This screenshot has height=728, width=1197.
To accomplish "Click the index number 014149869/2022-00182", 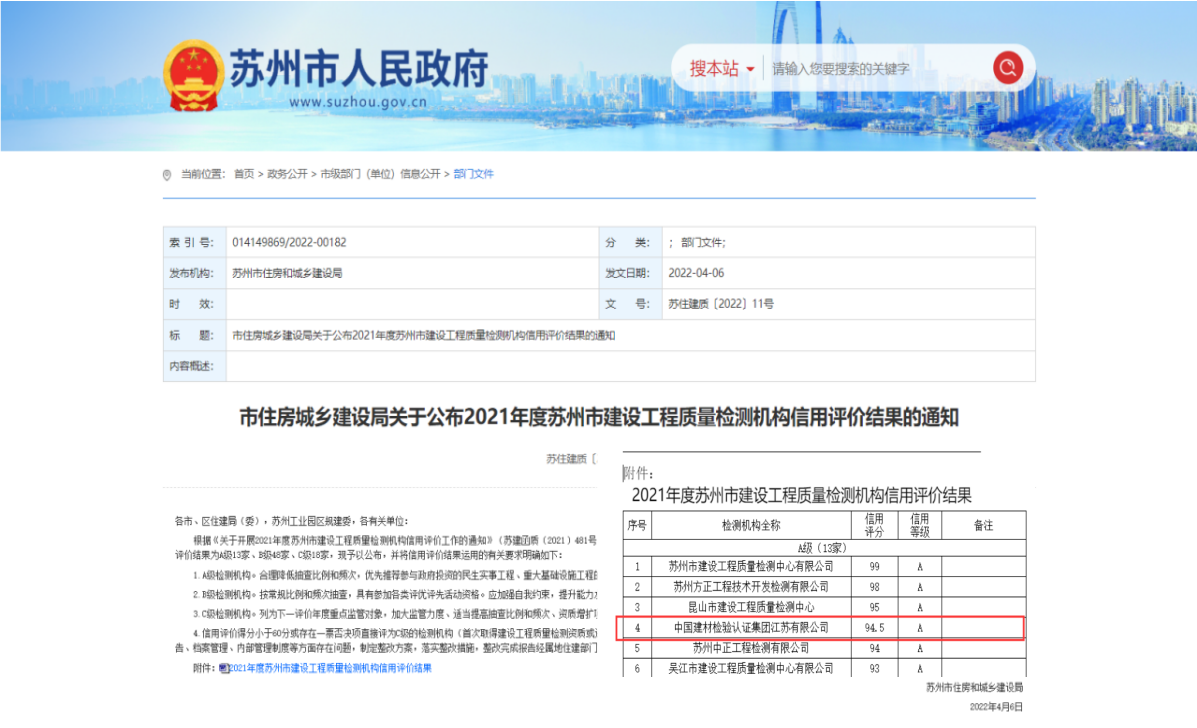I will tap(289, 243).
